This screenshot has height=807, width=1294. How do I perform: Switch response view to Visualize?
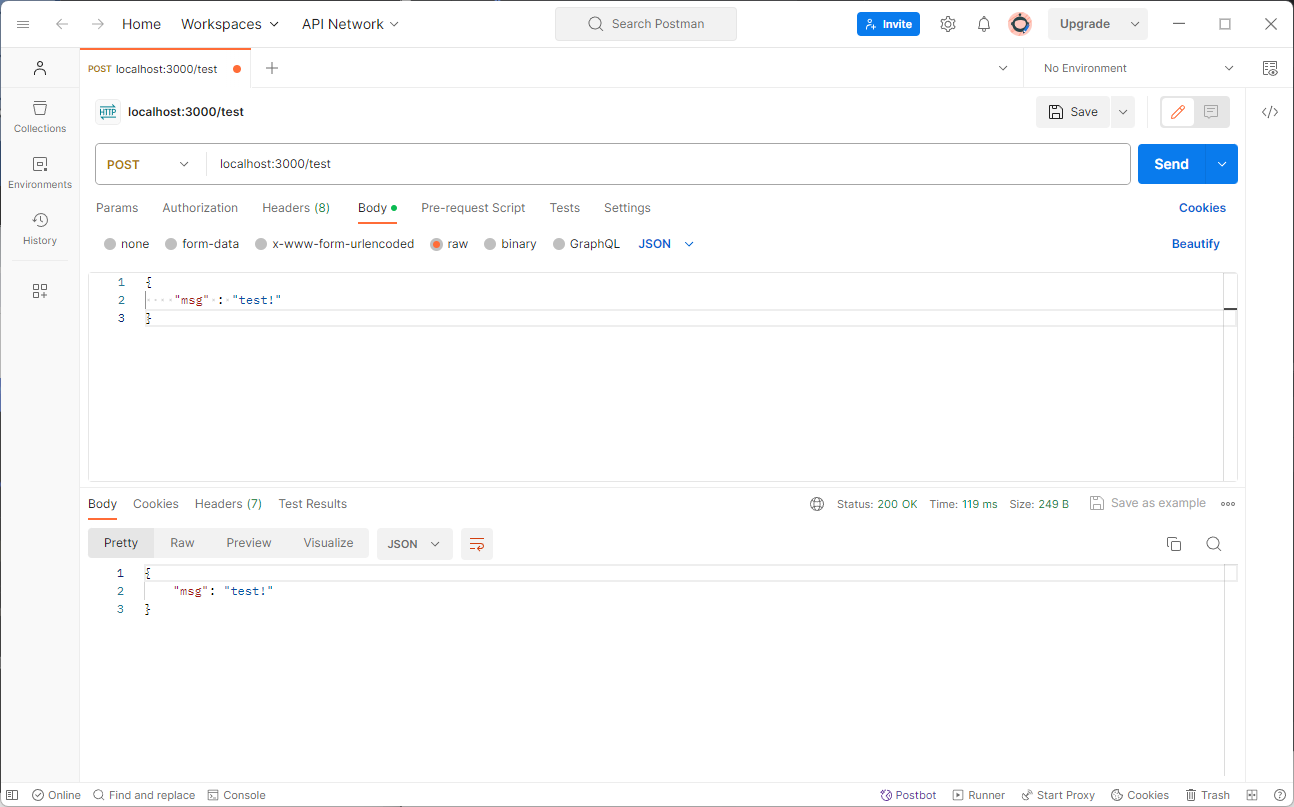[329, 543]
